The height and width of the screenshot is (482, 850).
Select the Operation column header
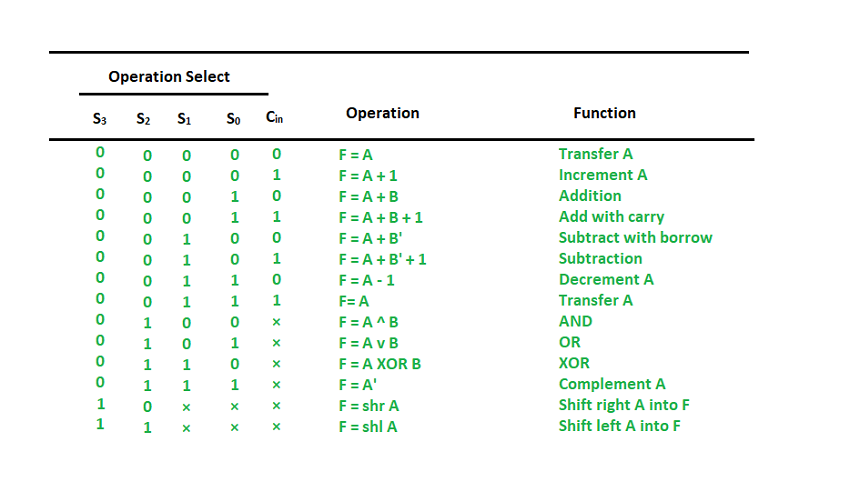383,113
